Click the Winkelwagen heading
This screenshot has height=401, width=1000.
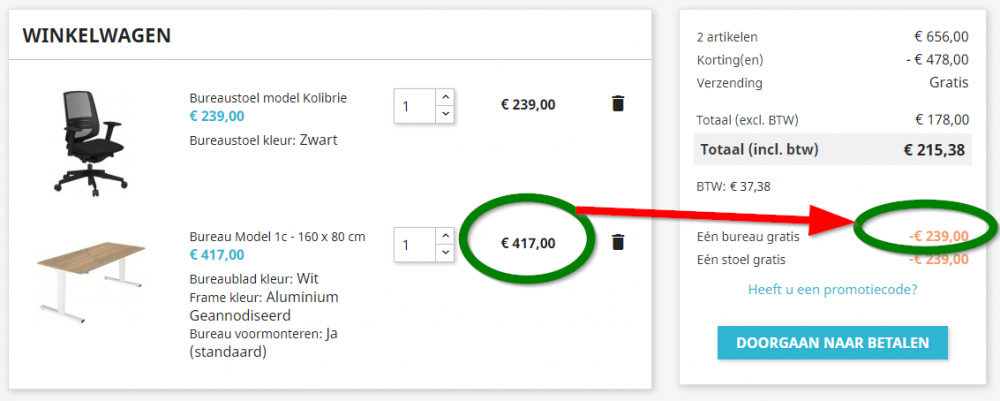tap(96, 36)
